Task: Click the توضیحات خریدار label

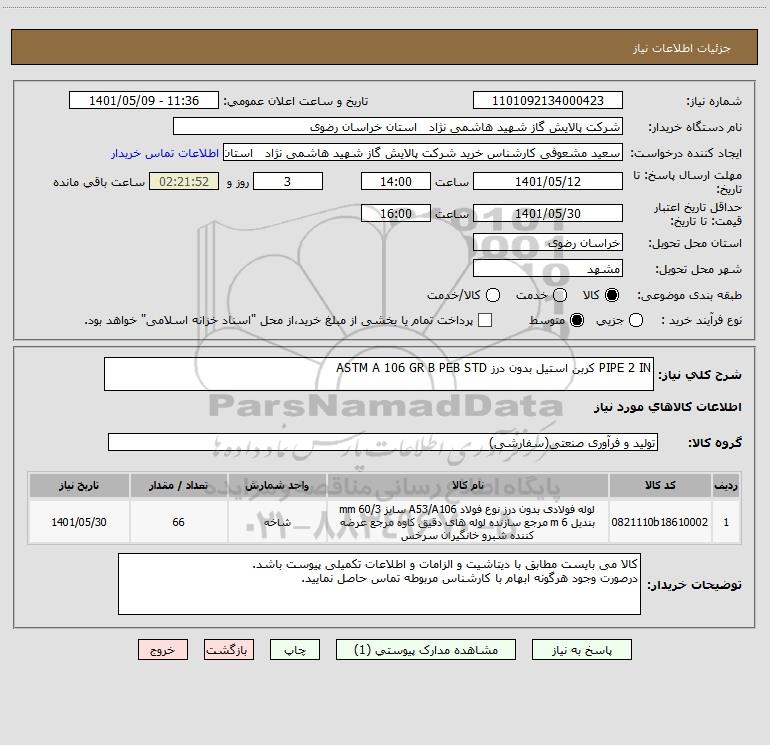Action: tap(694, 585)
